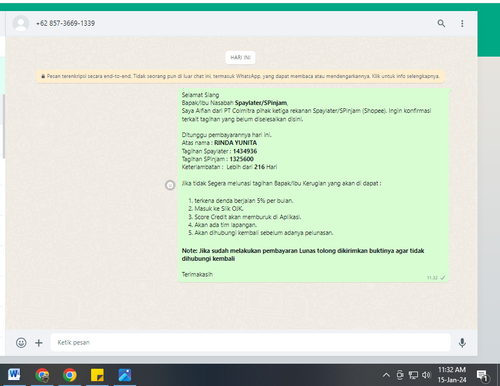The image size is (500, 386).
Task: Click name RINDA YUNITA in message
Action: click(x=235, y=143)
